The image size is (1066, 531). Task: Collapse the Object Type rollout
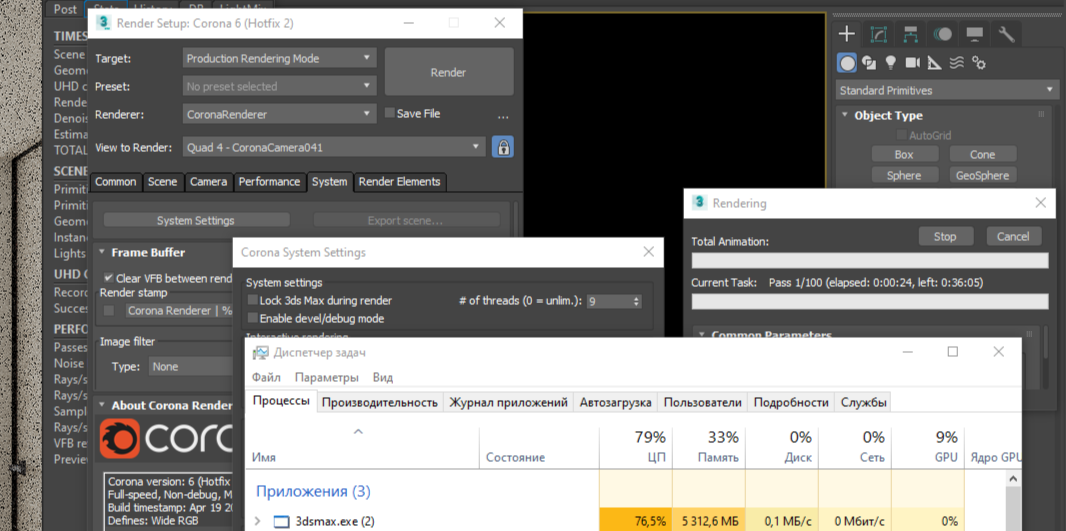pos(845,116)
